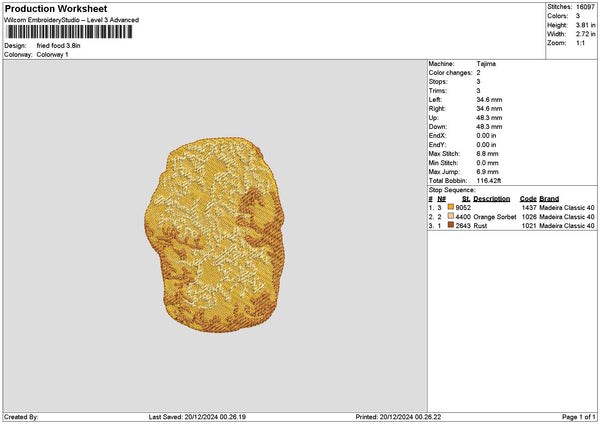Screen dimensions: 600x424
Task: Click thread code 1026
Action: point(529,217)
